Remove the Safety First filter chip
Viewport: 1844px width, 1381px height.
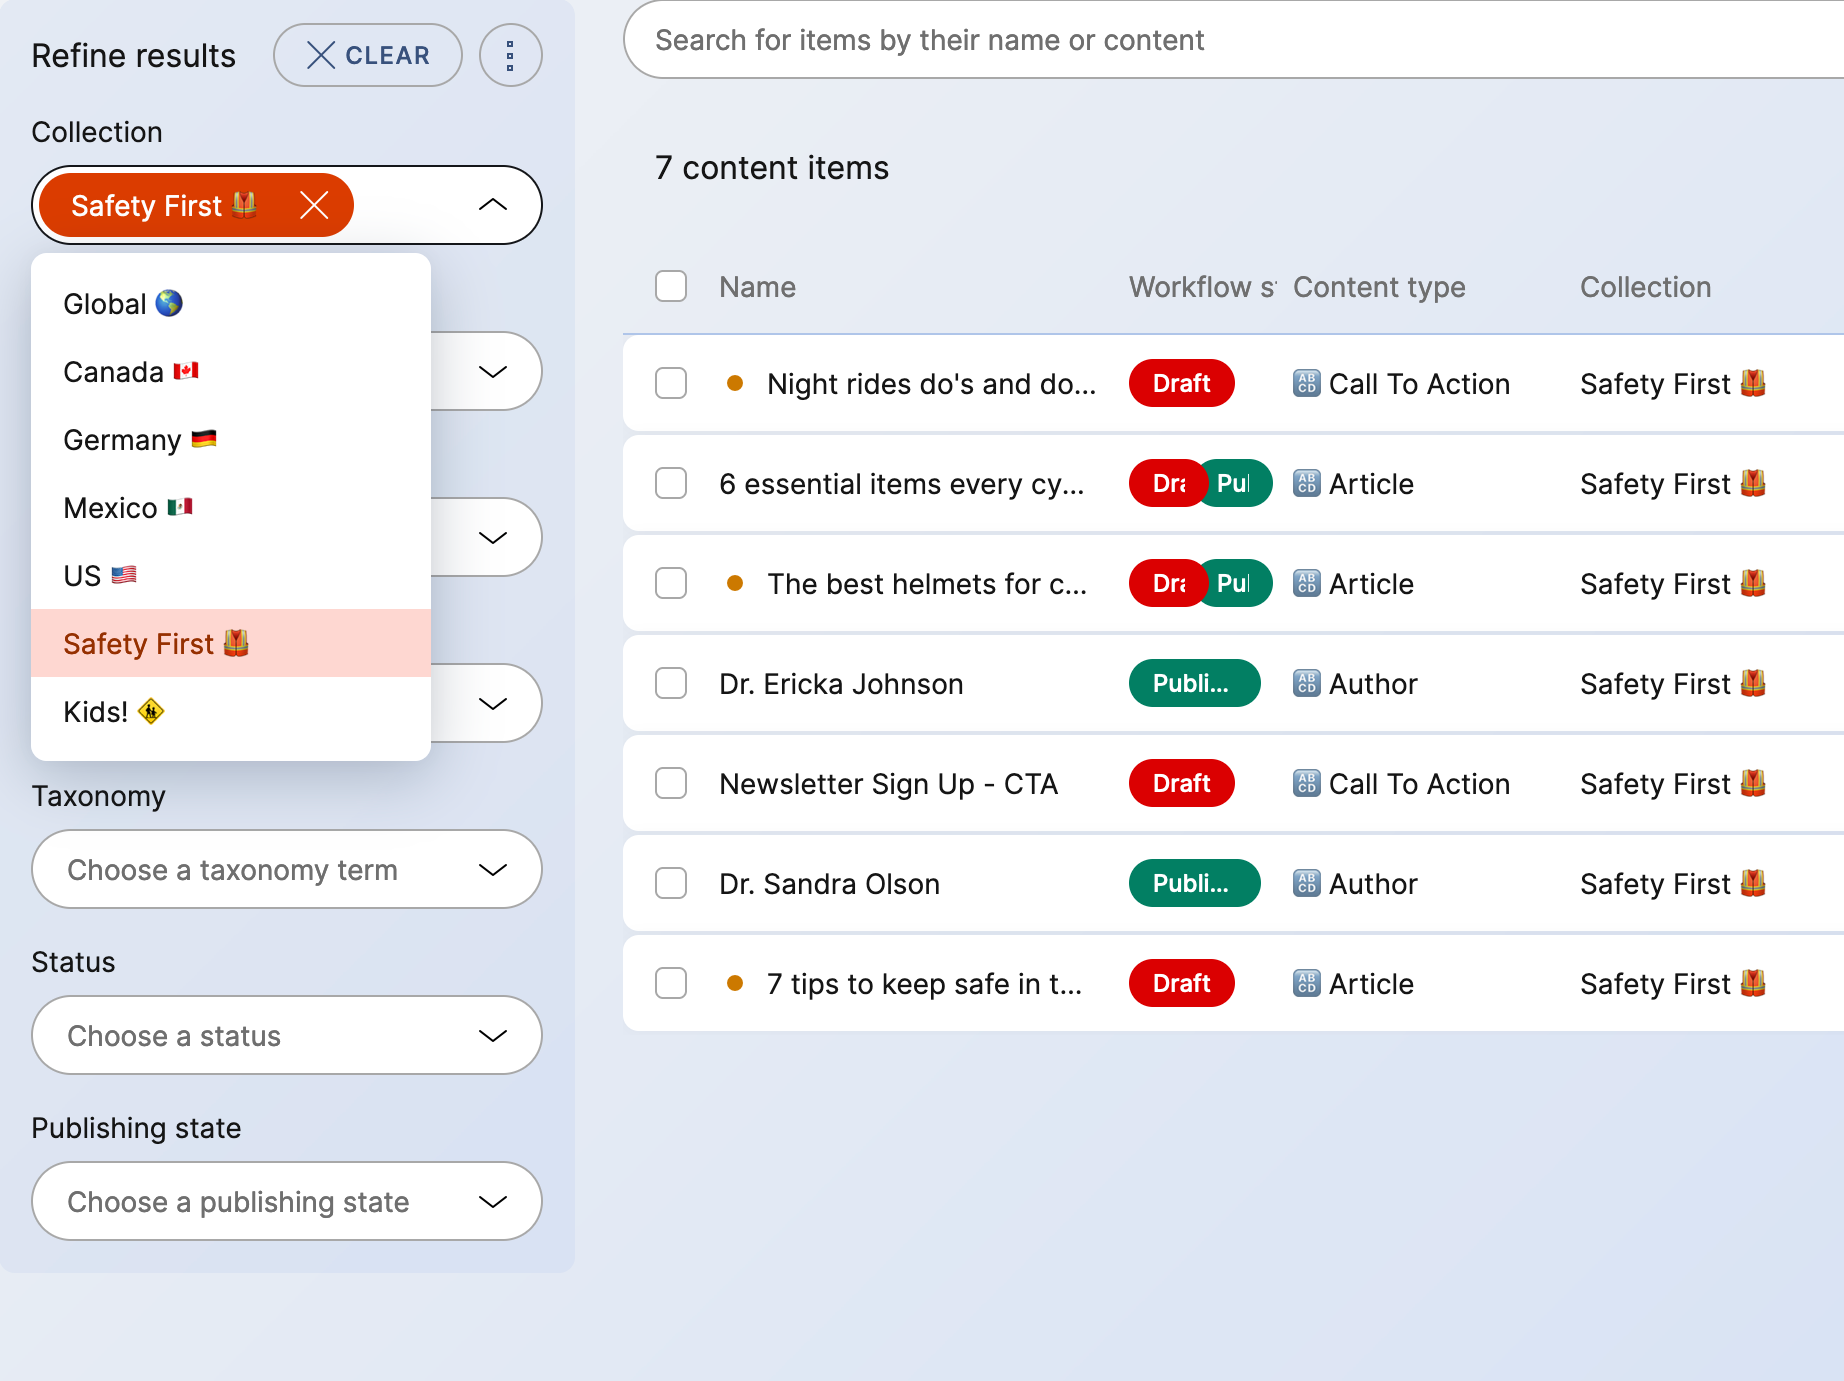pyautogui.click(x=315, y=205)
